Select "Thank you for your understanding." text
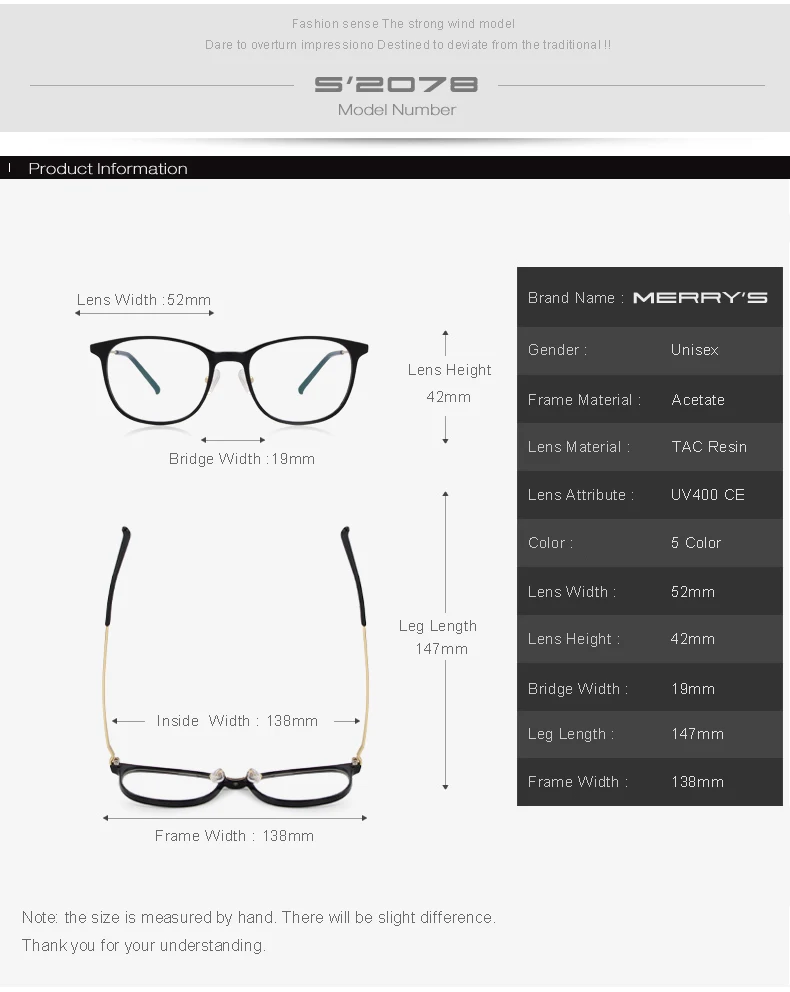This screenshot has height=992, width=790. click(x=144, y=945)
